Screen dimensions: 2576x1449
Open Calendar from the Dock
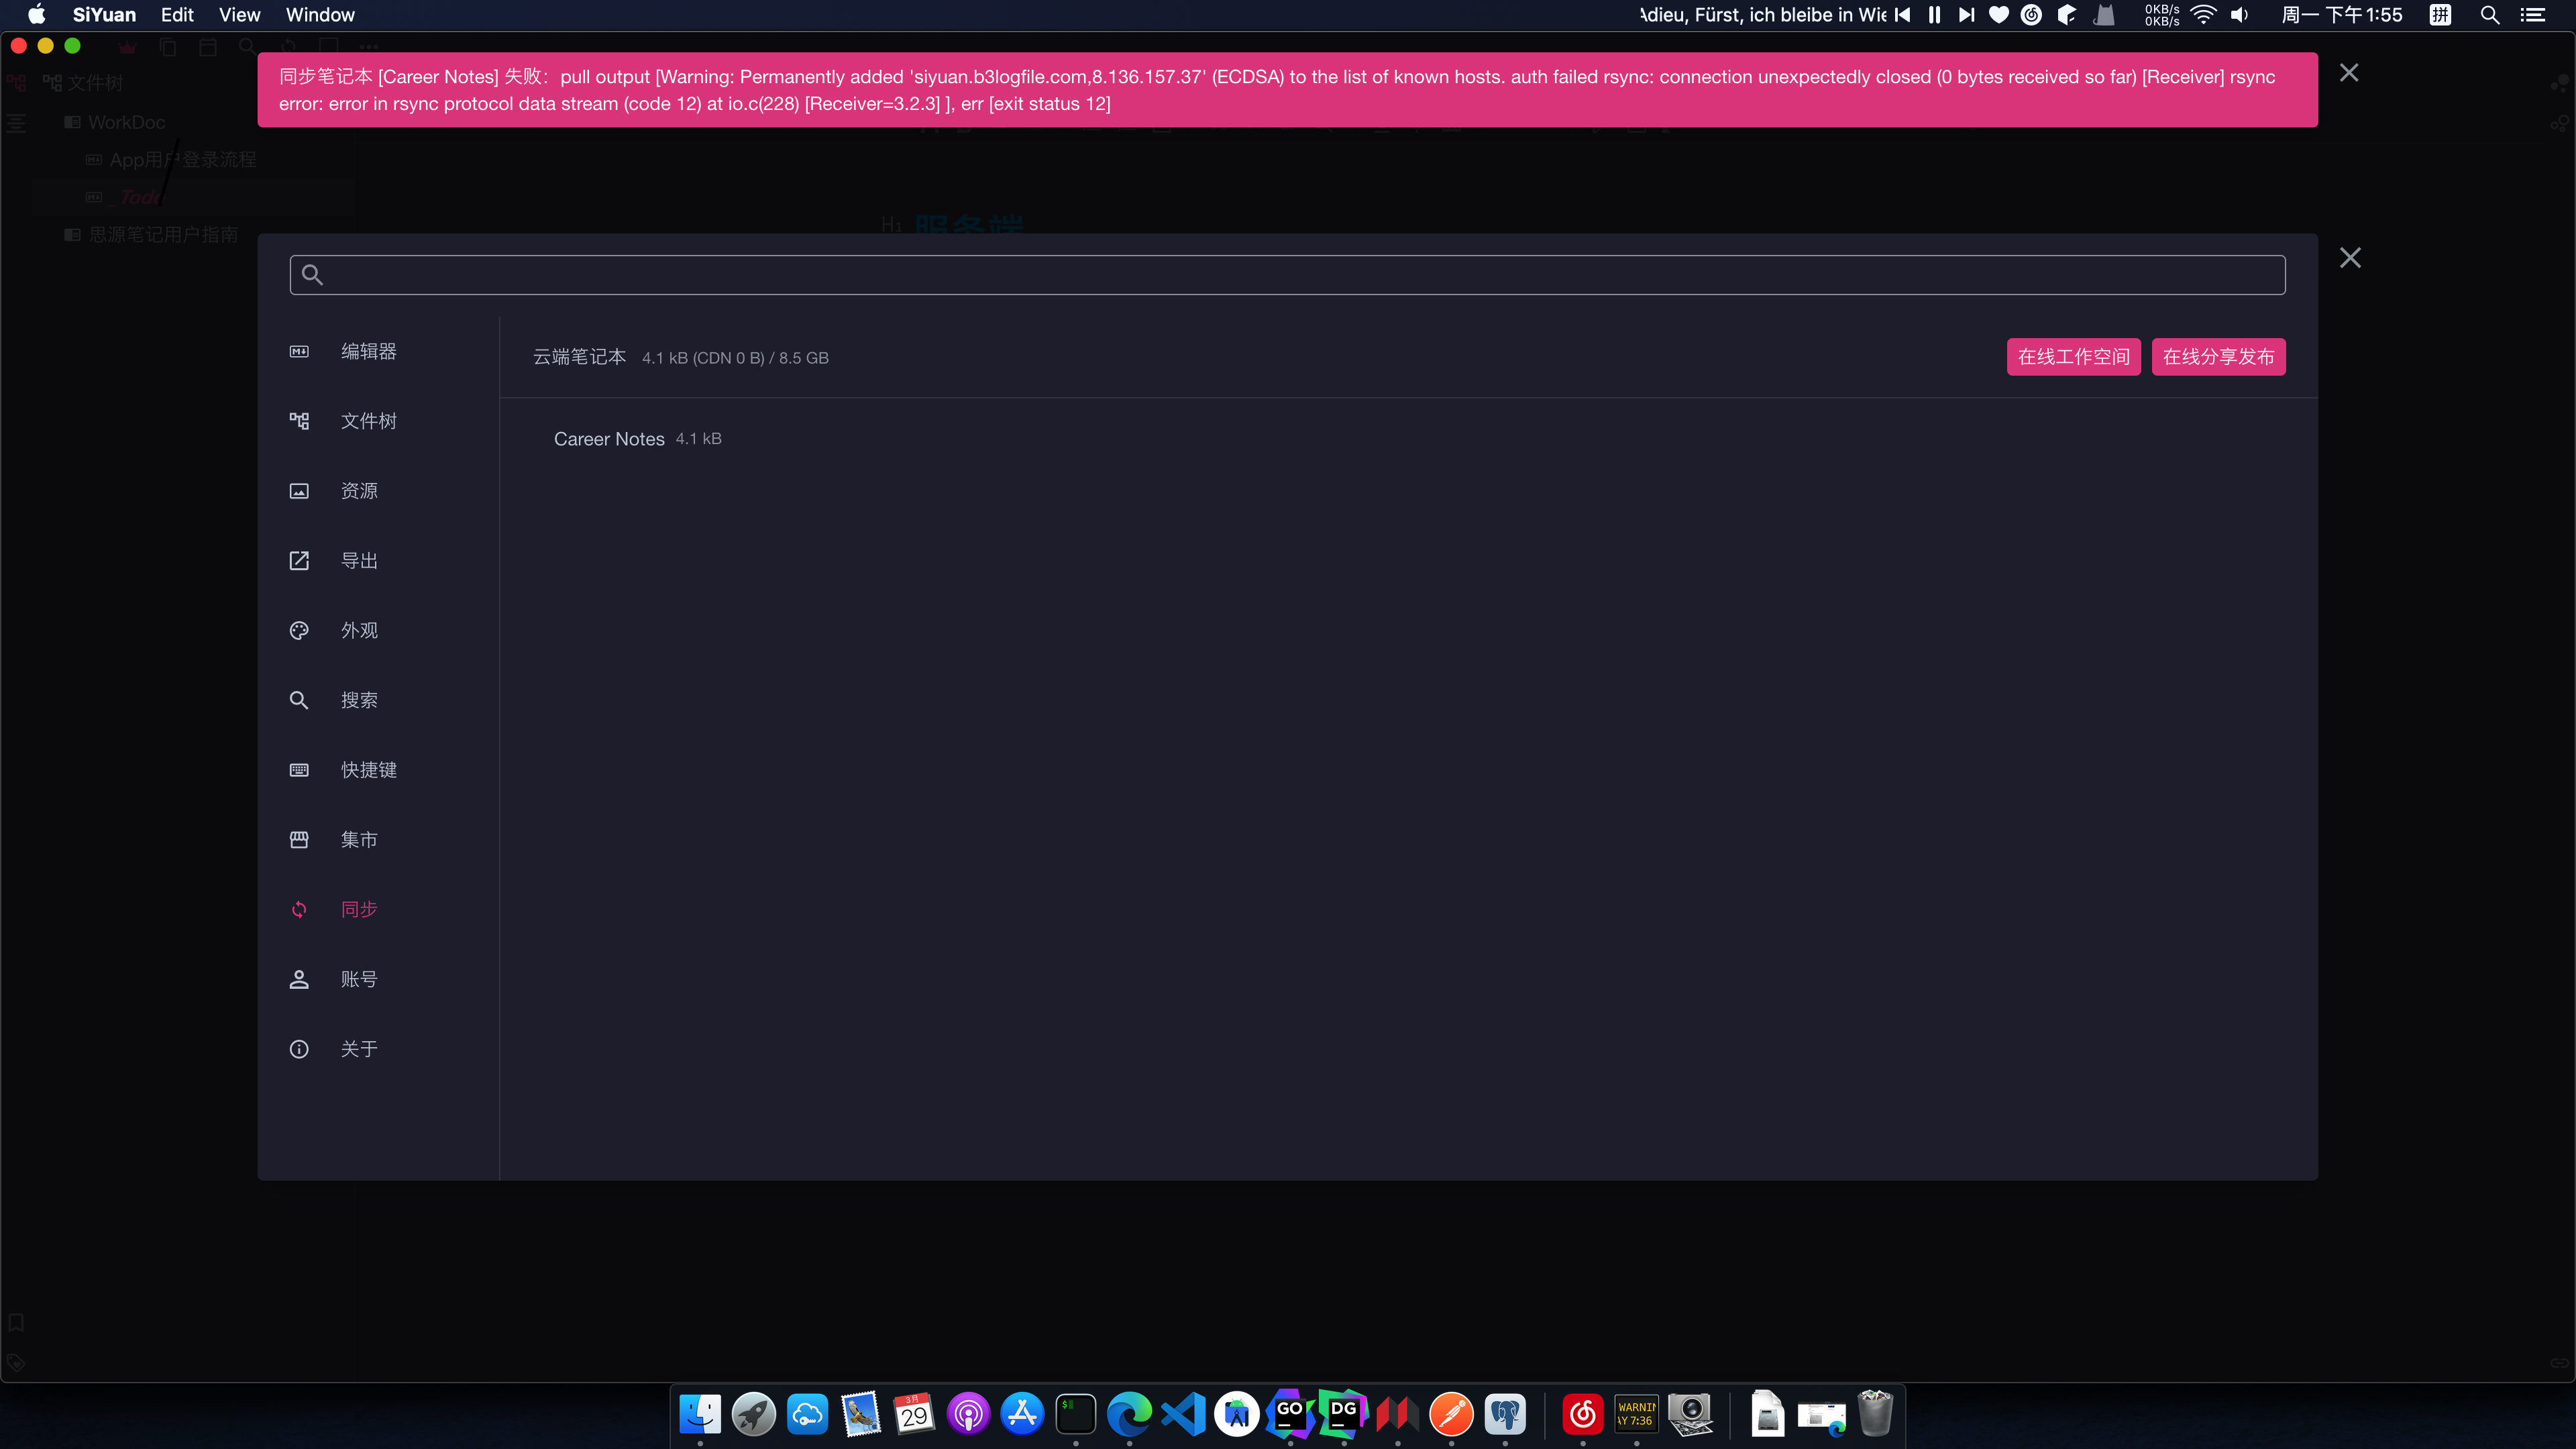tap(915, 1415)
